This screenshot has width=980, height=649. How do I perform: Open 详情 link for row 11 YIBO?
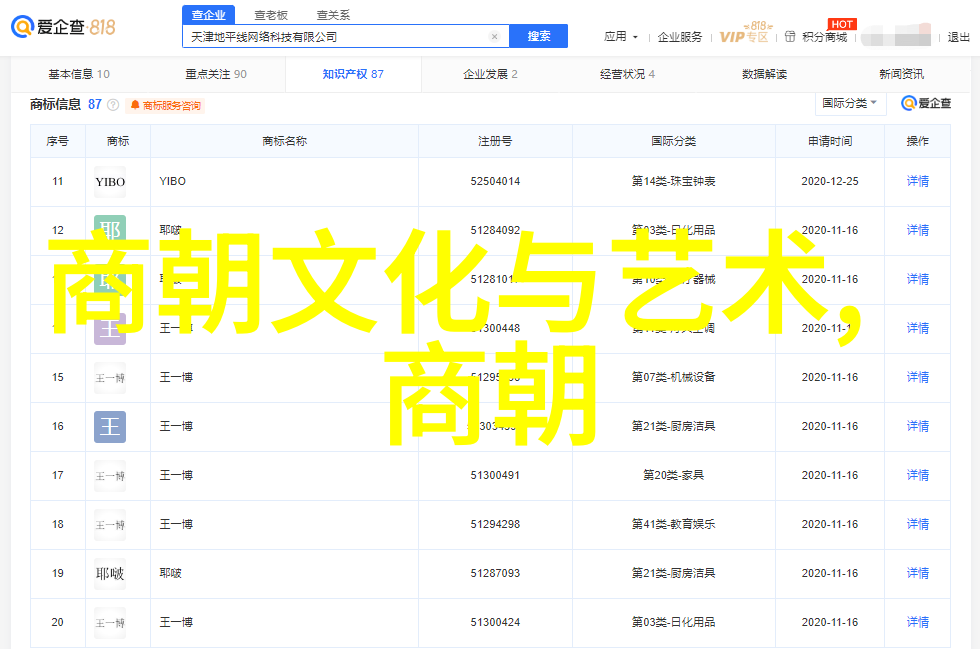click(x=917, y=182)
